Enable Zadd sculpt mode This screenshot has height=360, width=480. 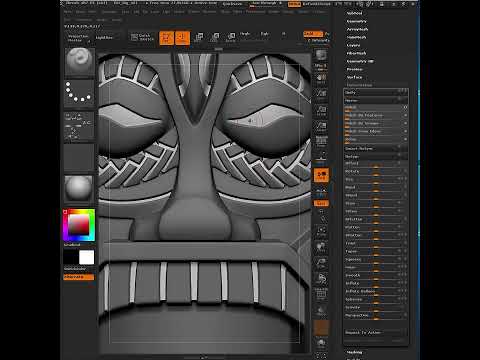(313, 34)
